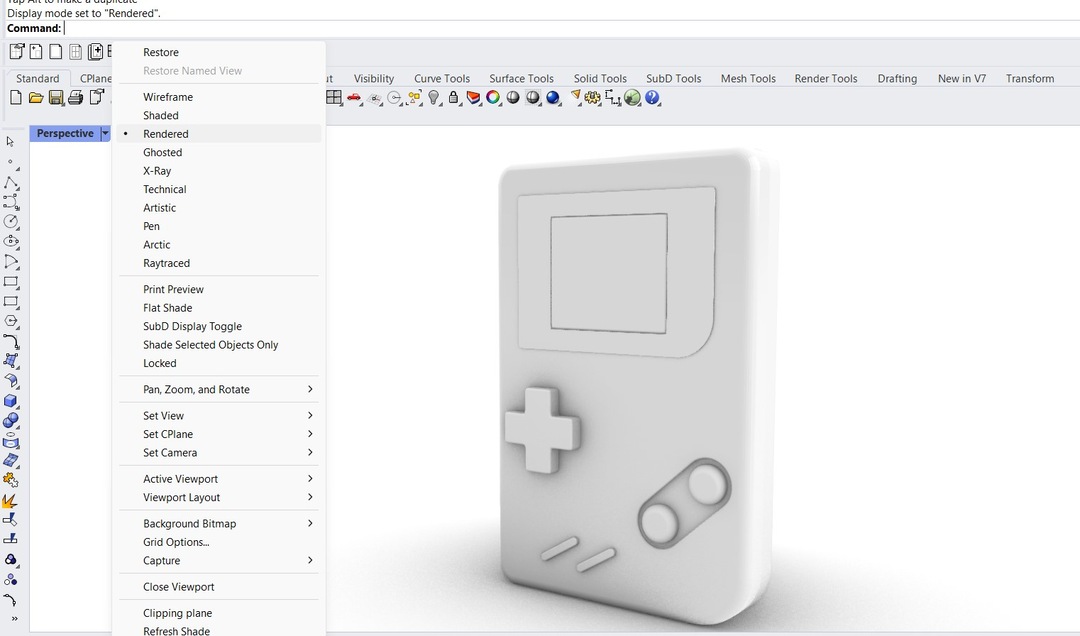Expand the Viewport Layout submenu
Image resolution: width=1080 pixels, height=636 pixels.
click(219, 497)
